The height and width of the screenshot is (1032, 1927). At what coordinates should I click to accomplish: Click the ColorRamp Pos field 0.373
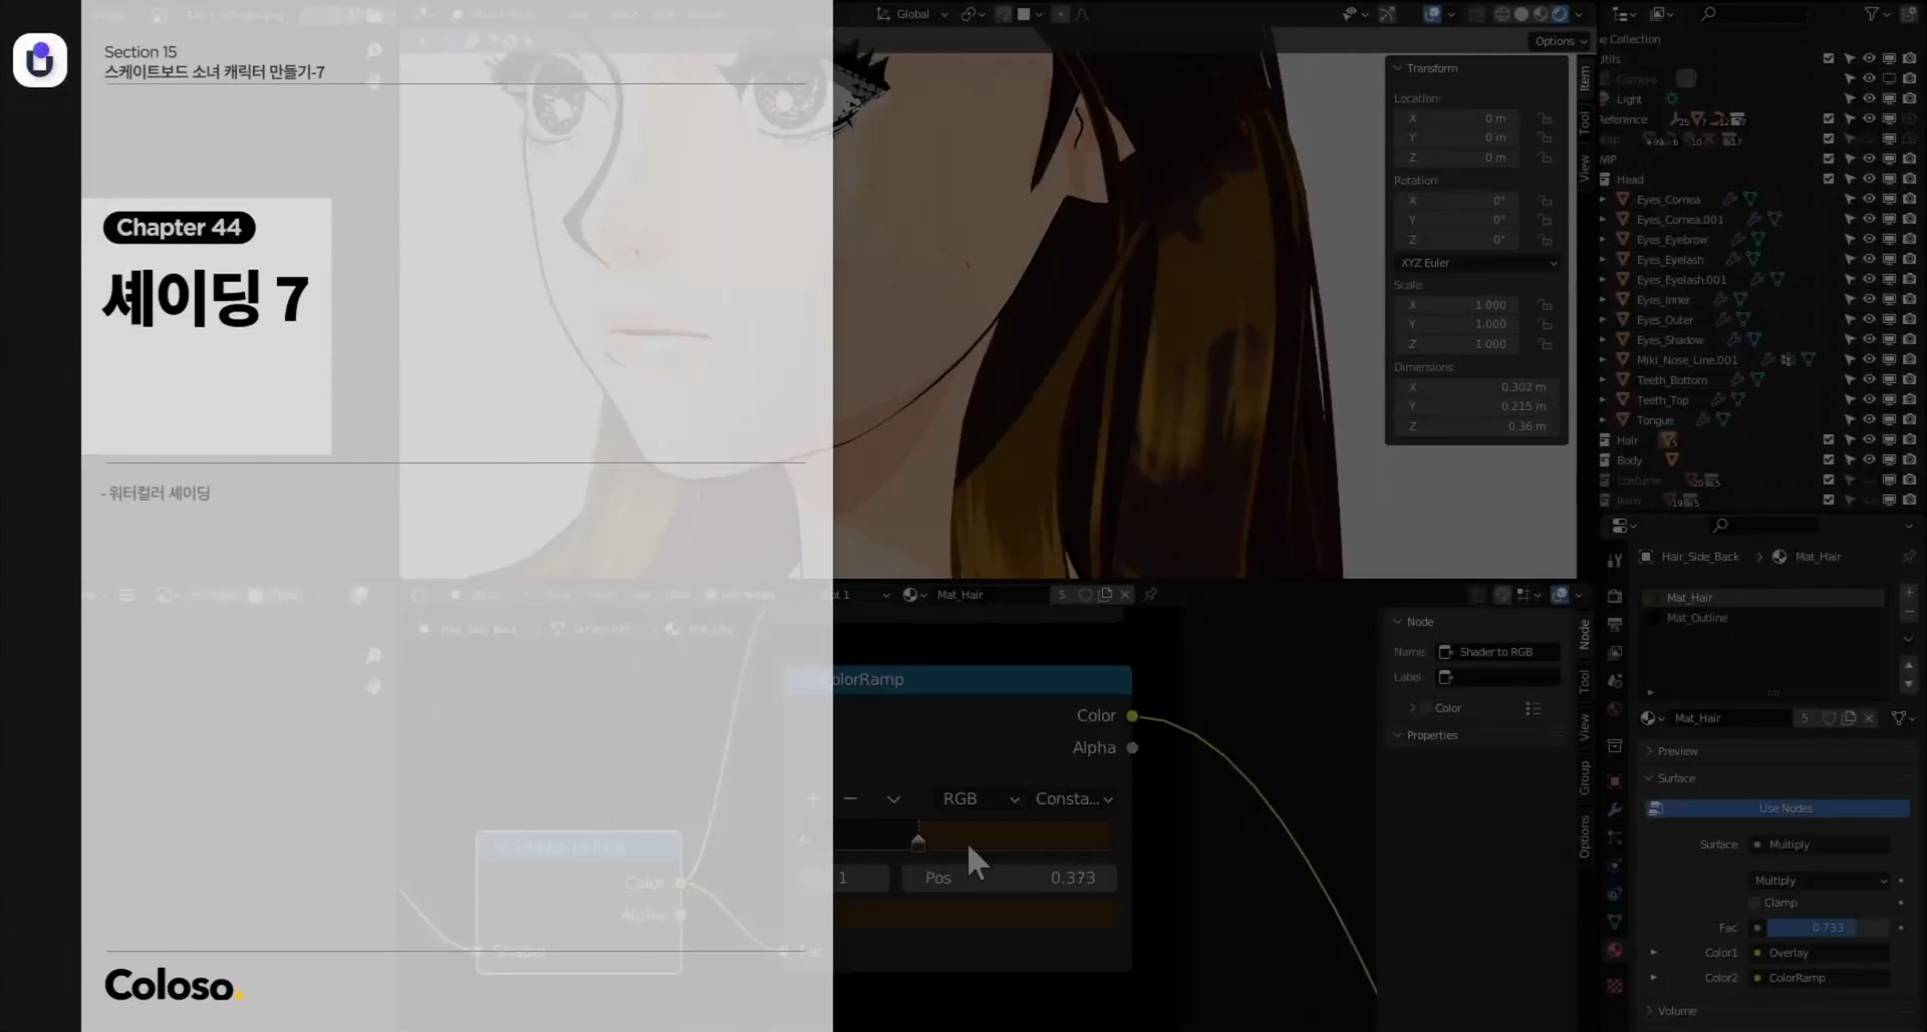1008,878
